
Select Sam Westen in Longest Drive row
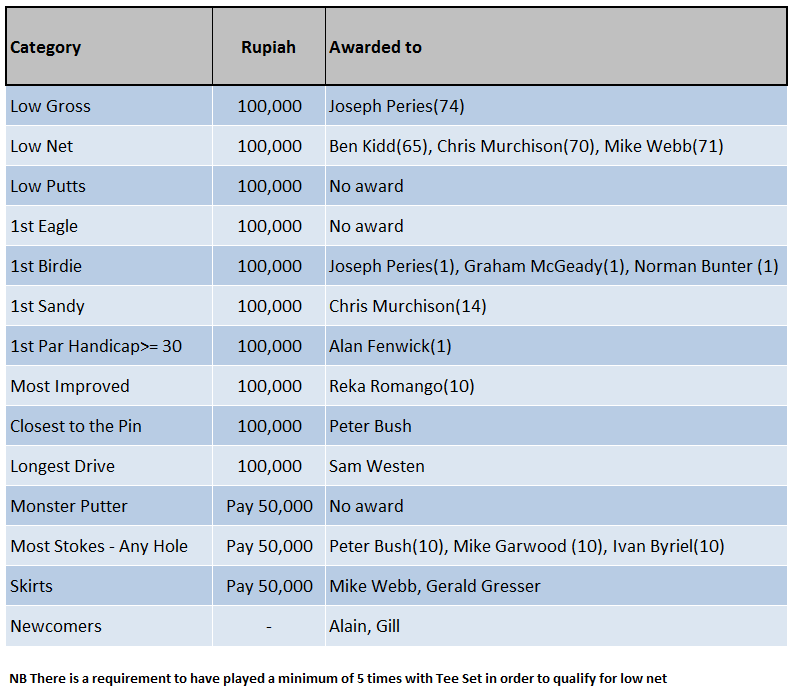[376, 466]
